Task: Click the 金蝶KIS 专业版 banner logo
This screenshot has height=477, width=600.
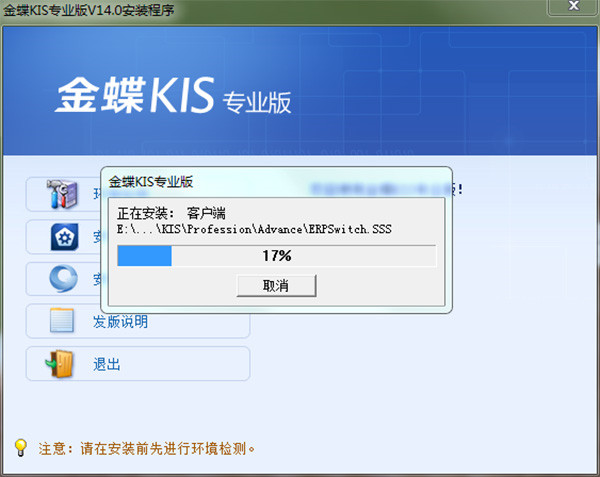Action: tap(173, 95)
